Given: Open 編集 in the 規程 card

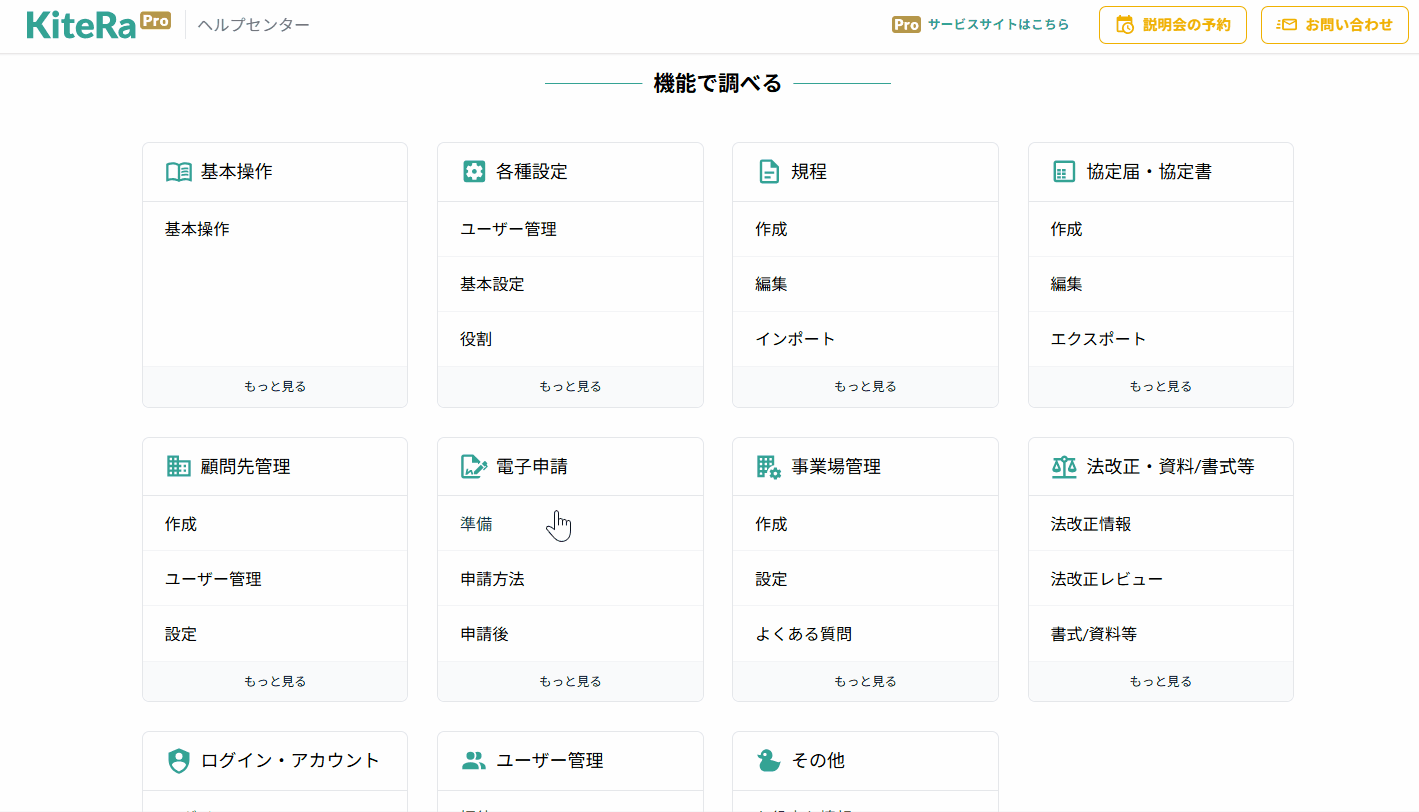Looking at the screenshot, I should [771, 284].
